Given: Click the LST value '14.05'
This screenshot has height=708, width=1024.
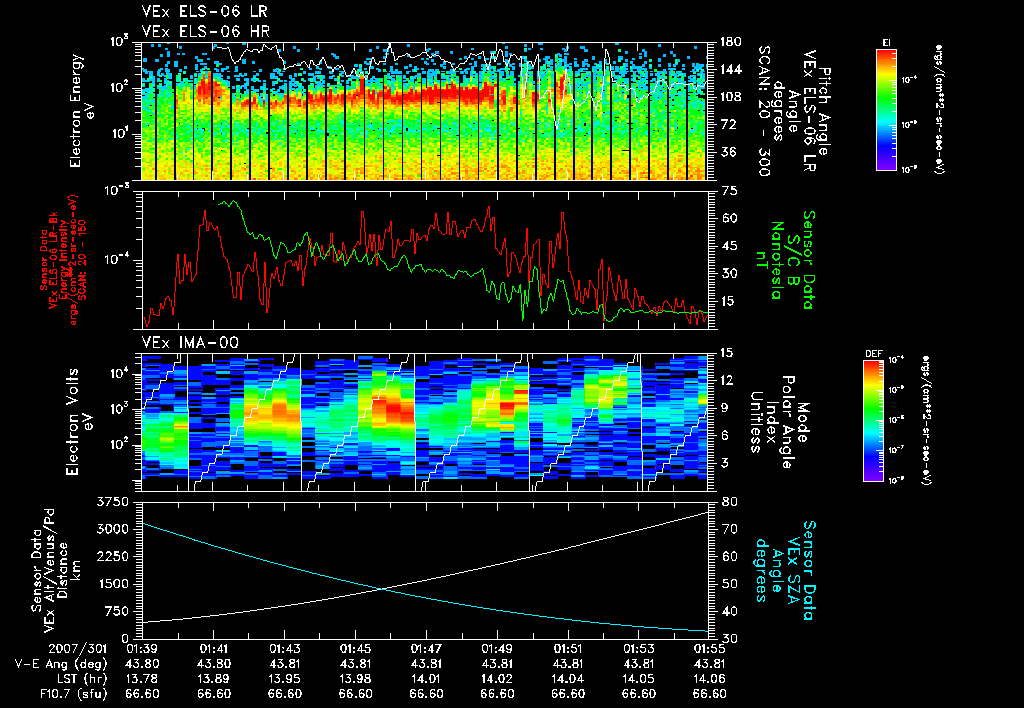Looking at the screenshot, I should (639, 679).
